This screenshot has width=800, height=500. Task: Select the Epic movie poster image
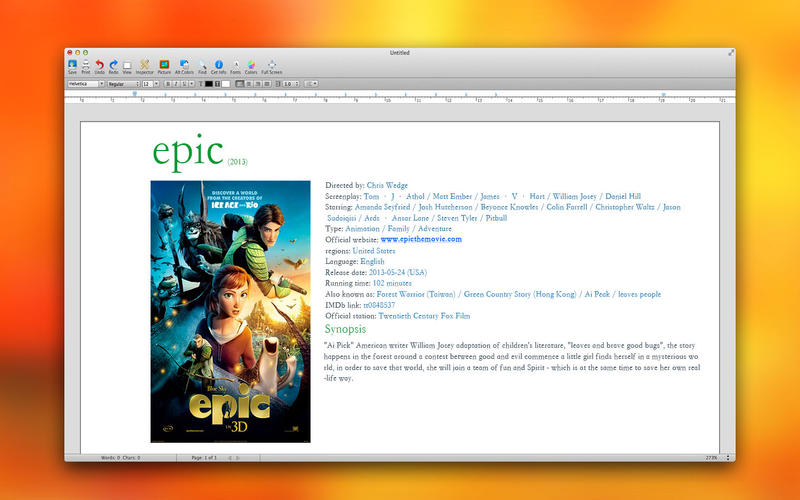point(230,311)
